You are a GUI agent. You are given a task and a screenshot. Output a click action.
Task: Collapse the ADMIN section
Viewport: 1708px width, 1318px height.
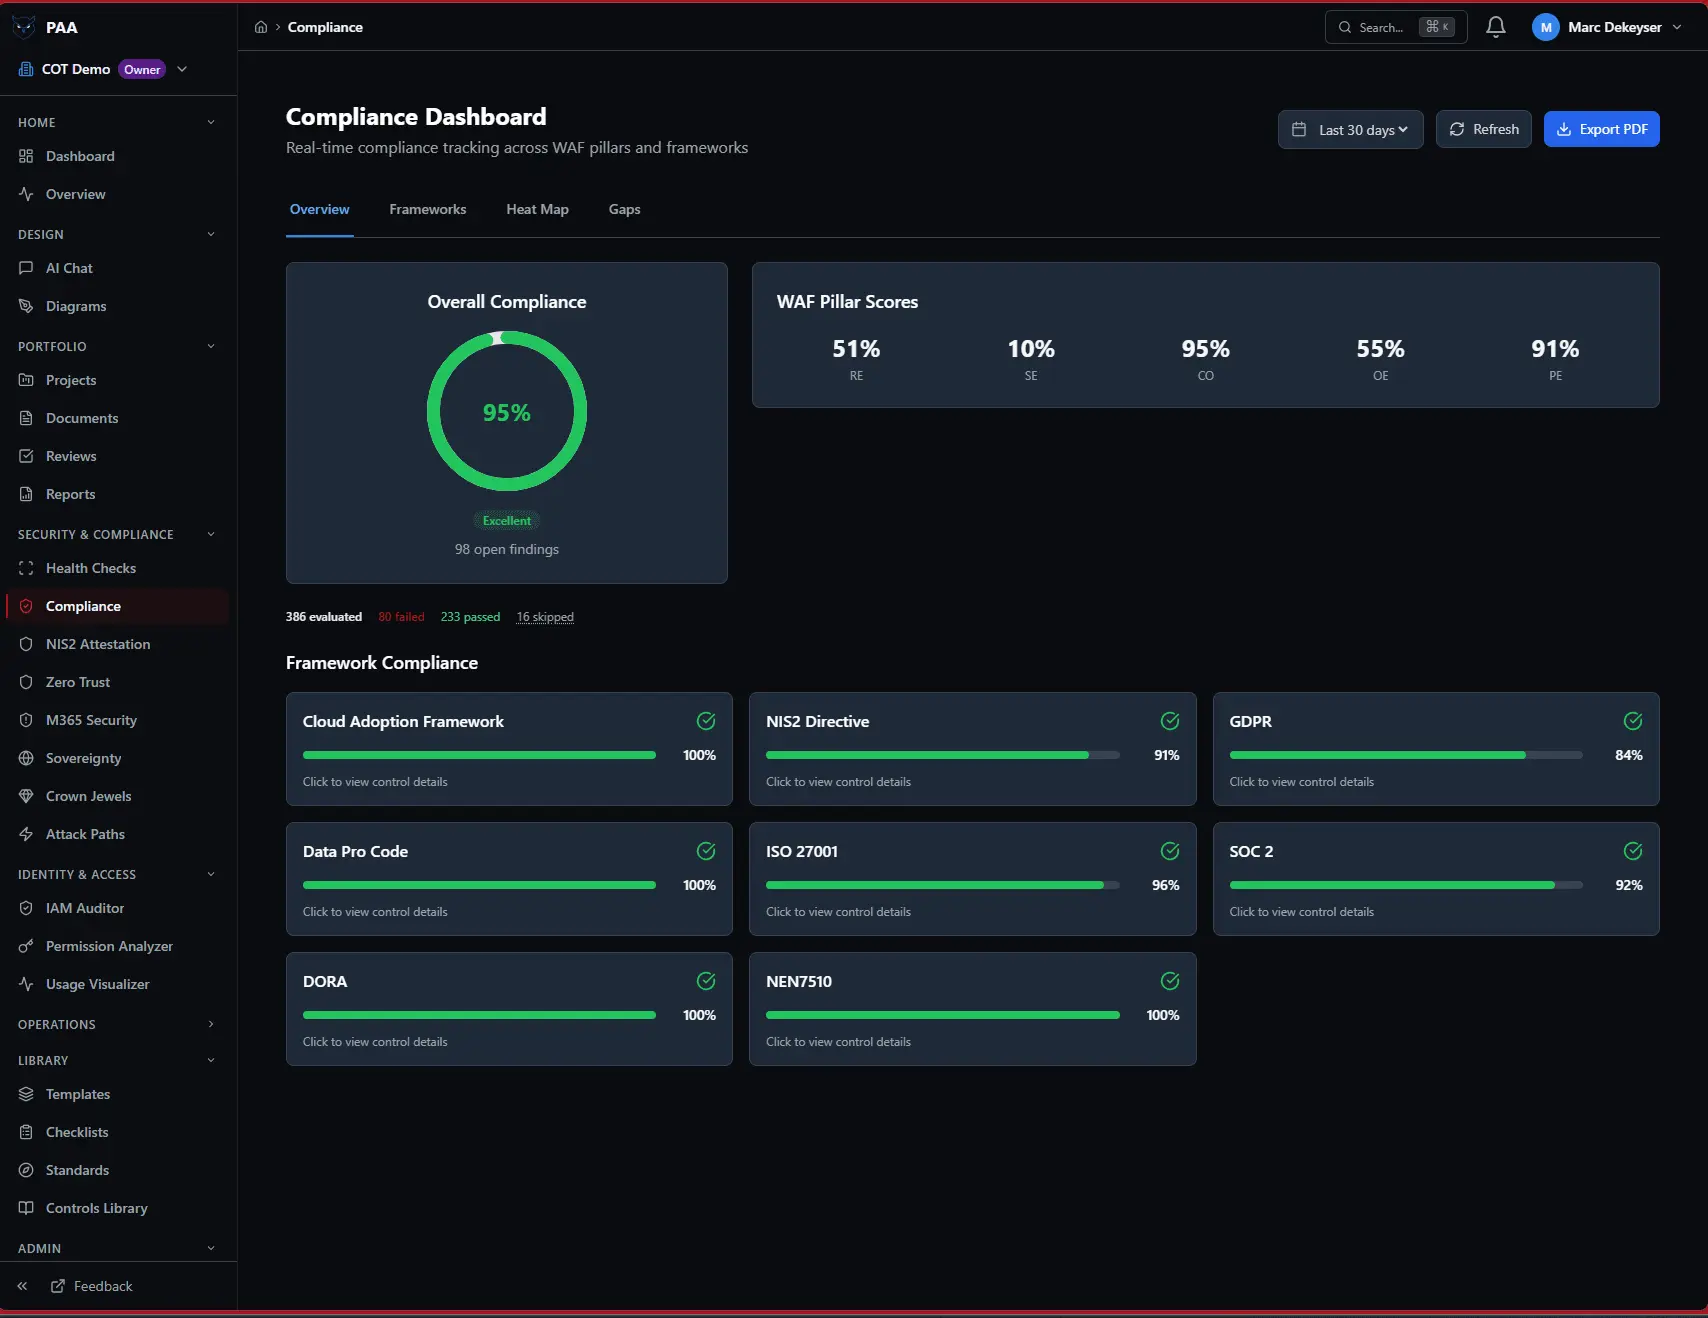pos(211,1248)
